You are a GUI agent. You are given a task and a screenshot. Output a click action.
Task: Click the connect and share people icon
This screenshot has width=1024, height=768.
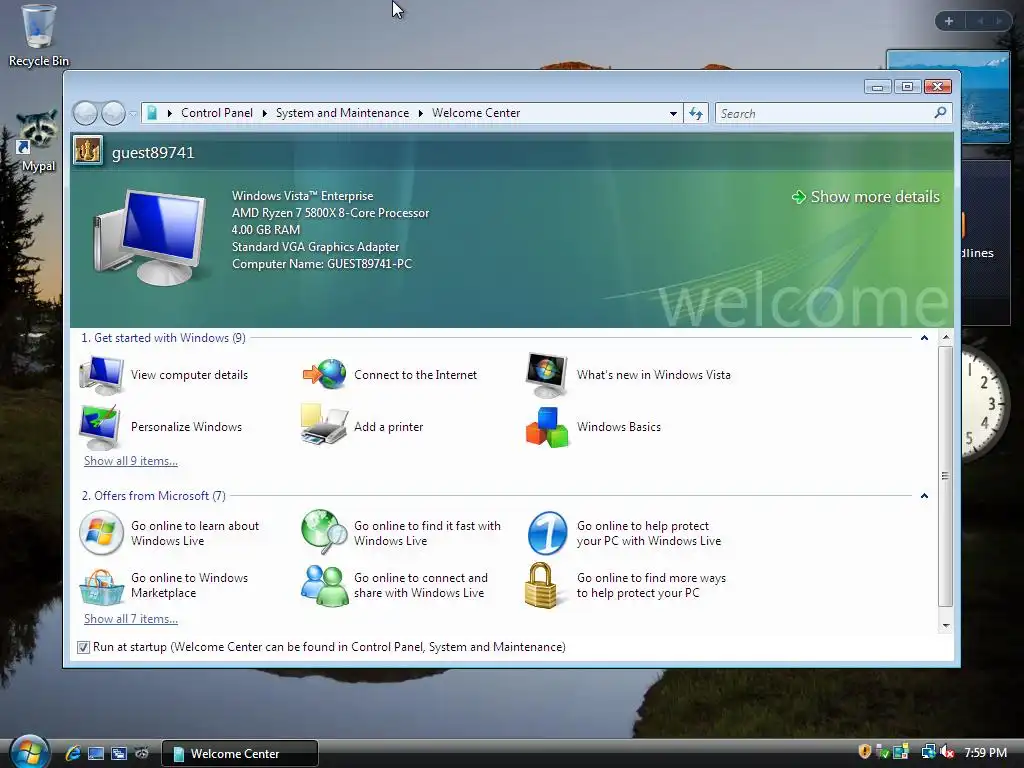coord(325,585)
